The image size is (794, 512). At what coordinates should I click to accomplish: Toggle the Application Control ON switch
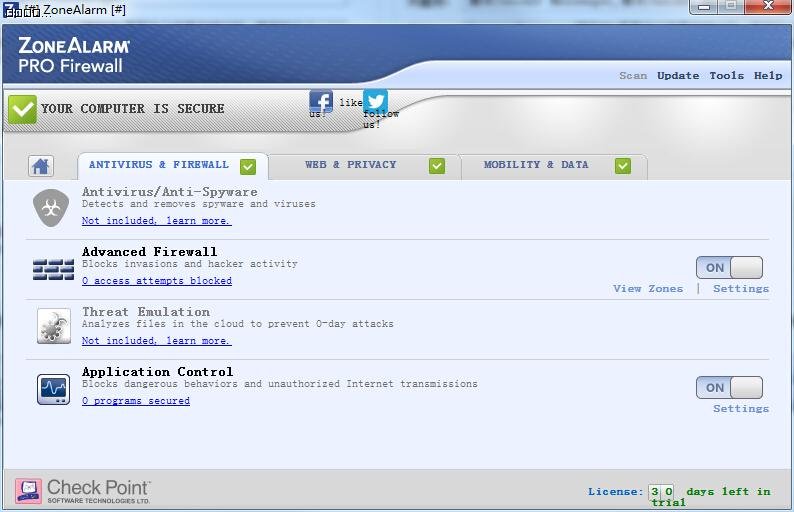tap(729, 387)
